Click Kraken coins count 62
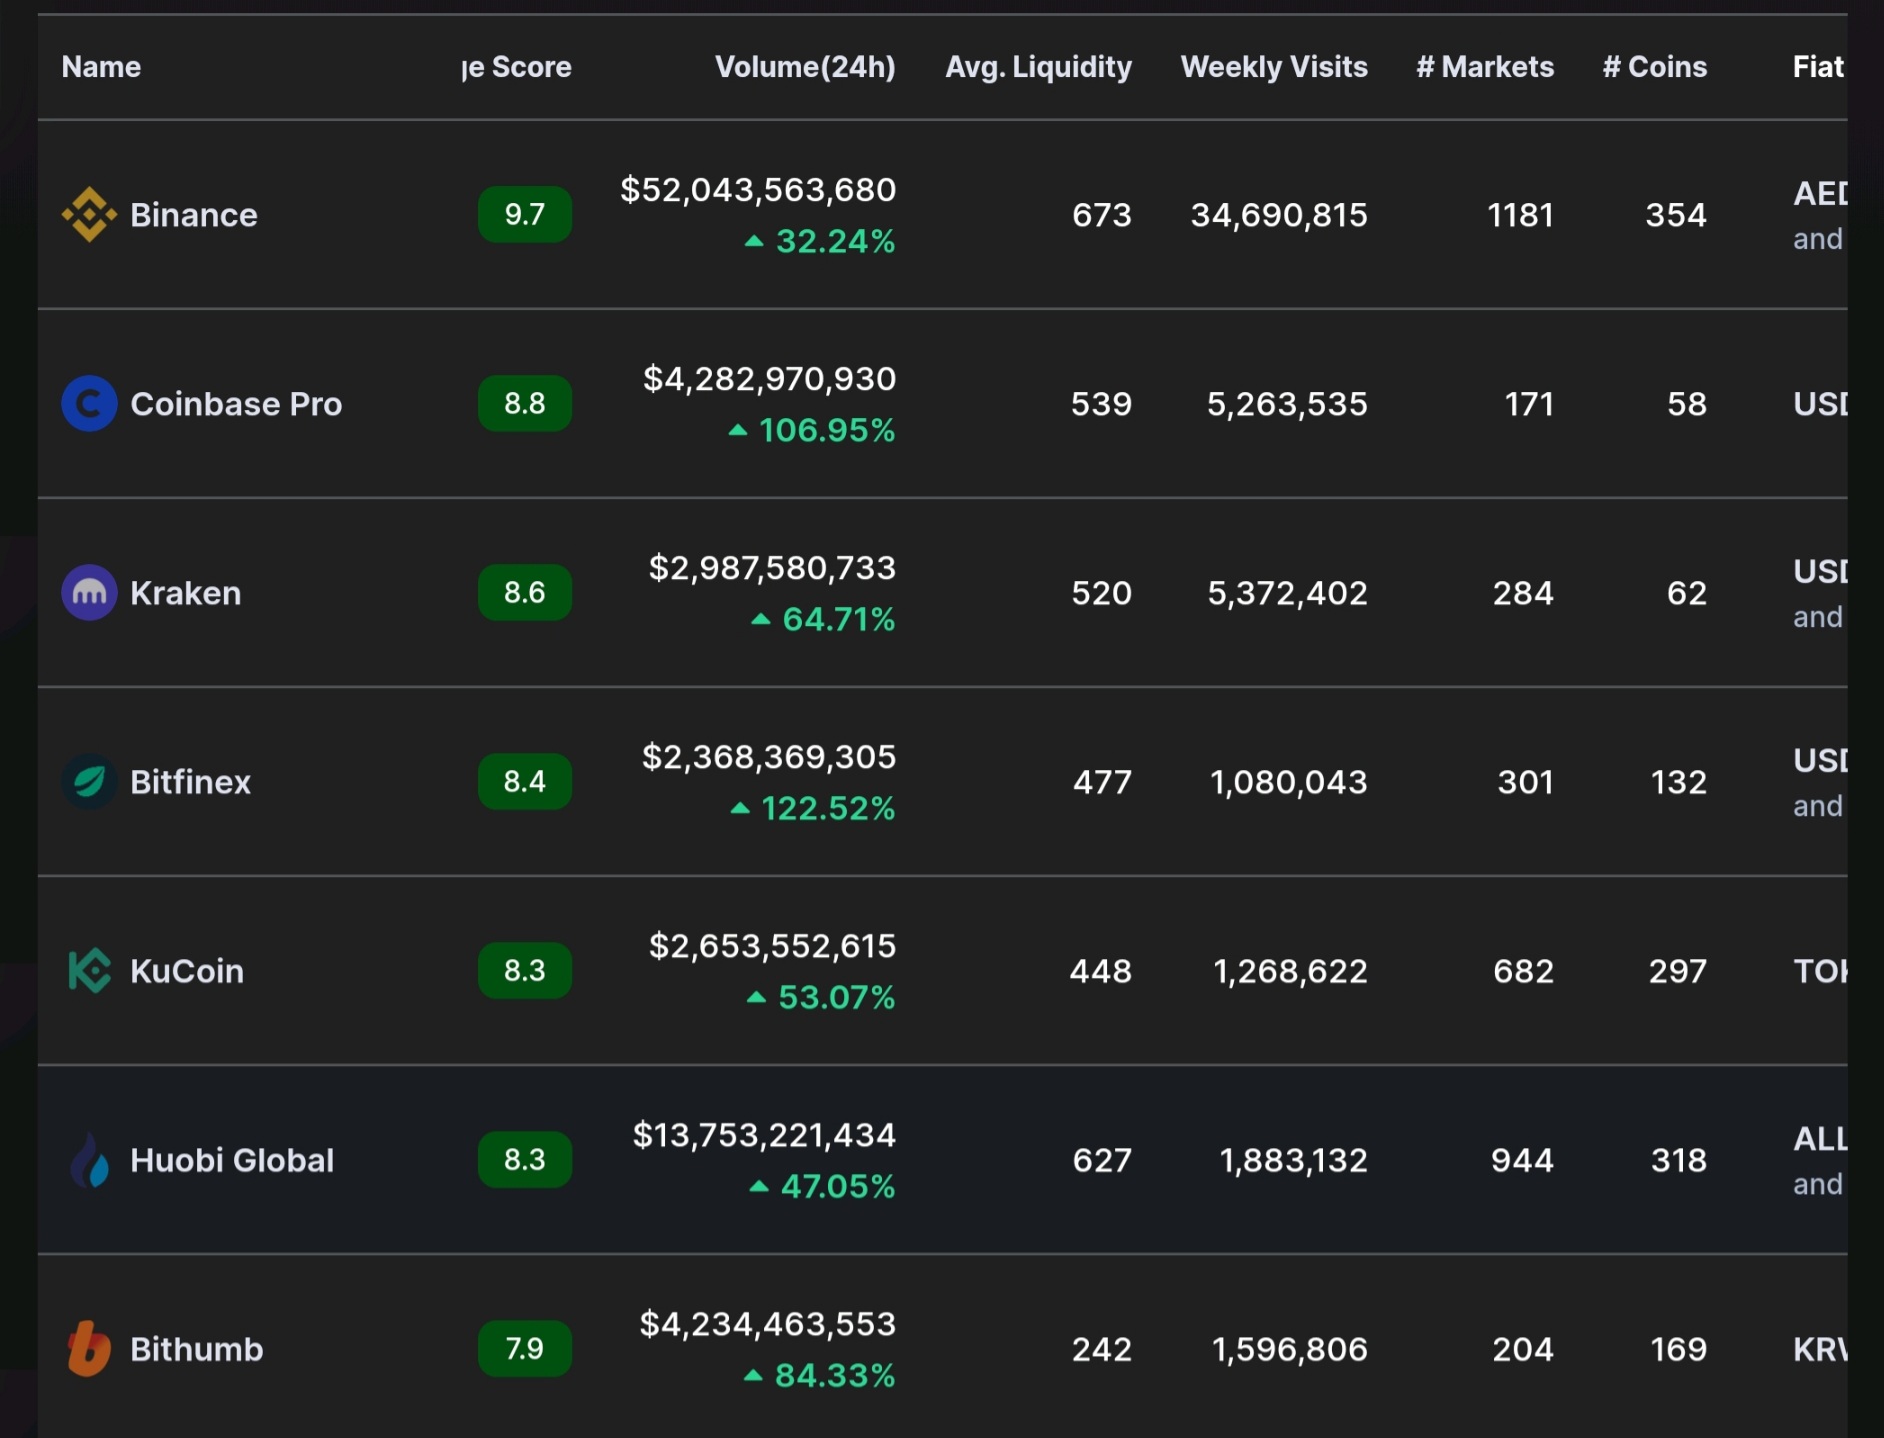Screen dimensions: 1884x1438 [1687, 593]
